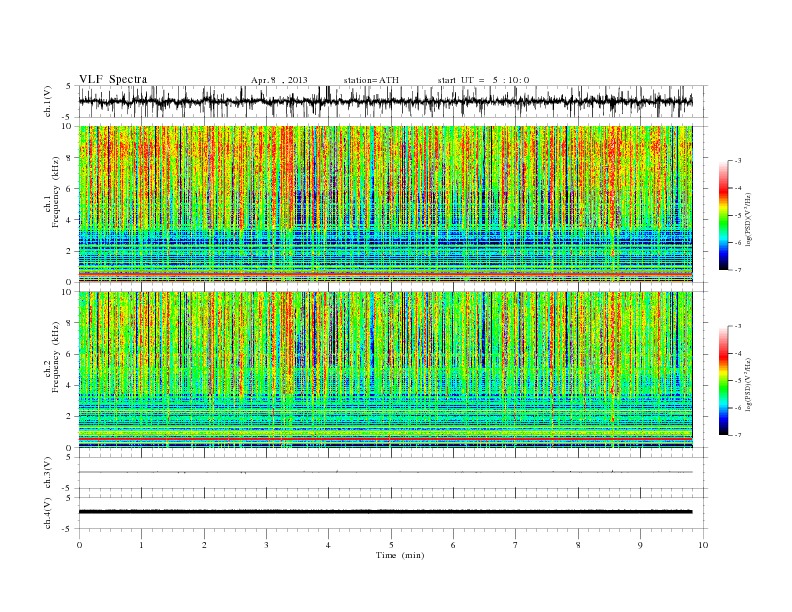Click the "log(PSD)" label beside ch.2 colorbar
792x612 pixels.
point(748,384)
